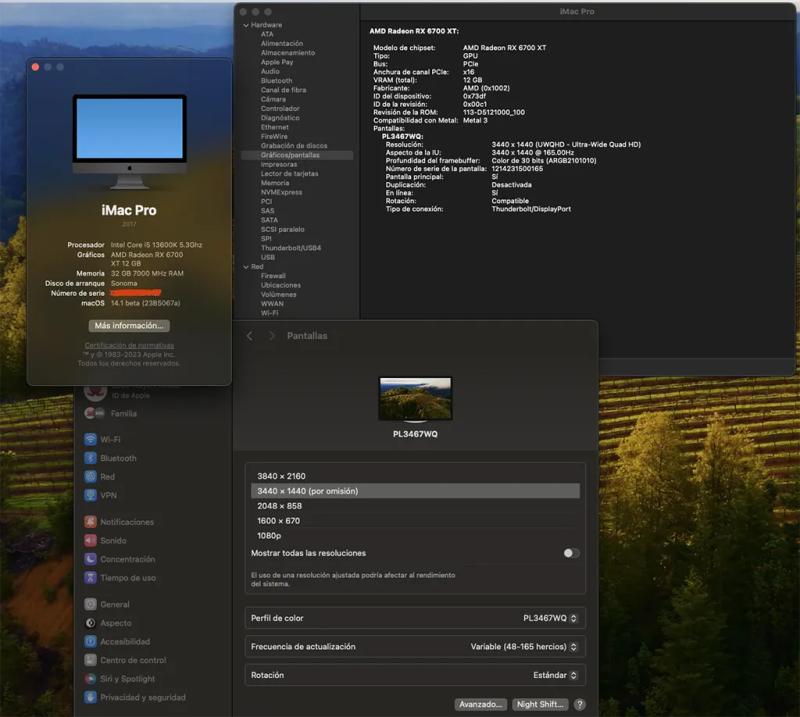Click the PL3467WQ display thumbnail
This screenshot has height=717, width=800.
coord(415,398)
